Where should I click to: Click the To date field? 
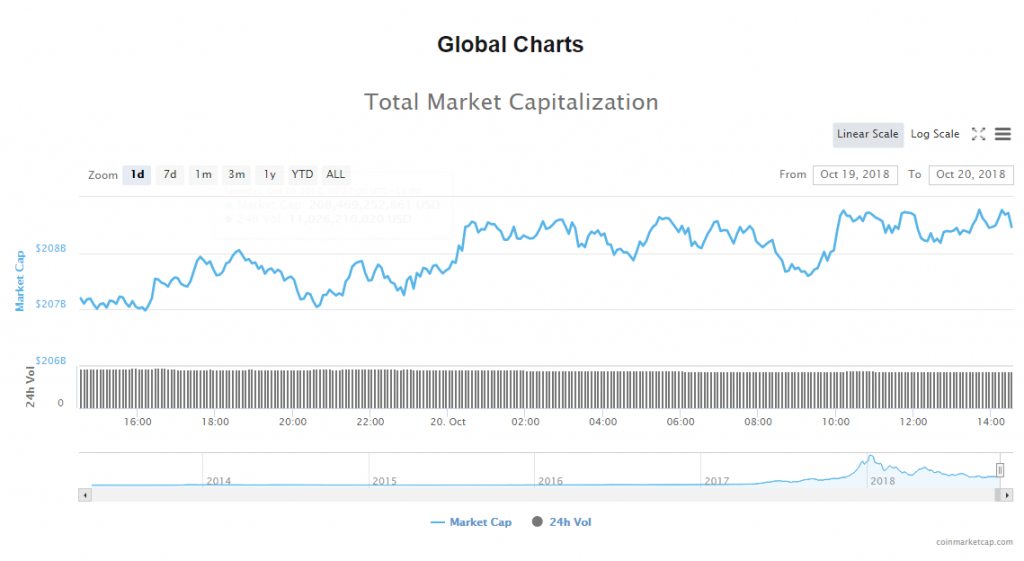click(x=971, y=174)
